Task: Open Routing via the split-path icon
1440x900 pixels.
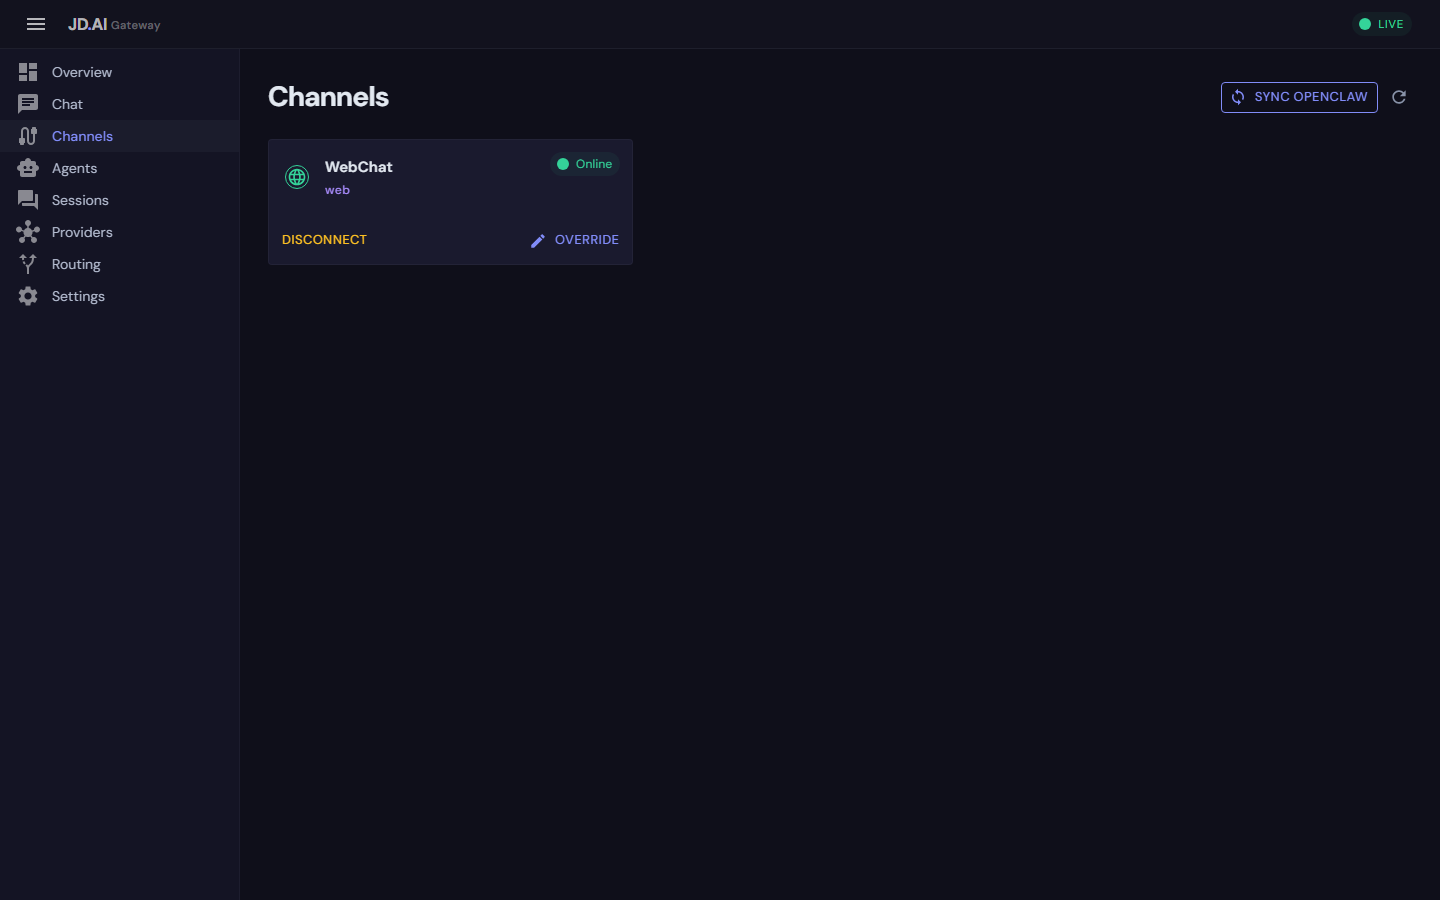Action: point(27,263)
